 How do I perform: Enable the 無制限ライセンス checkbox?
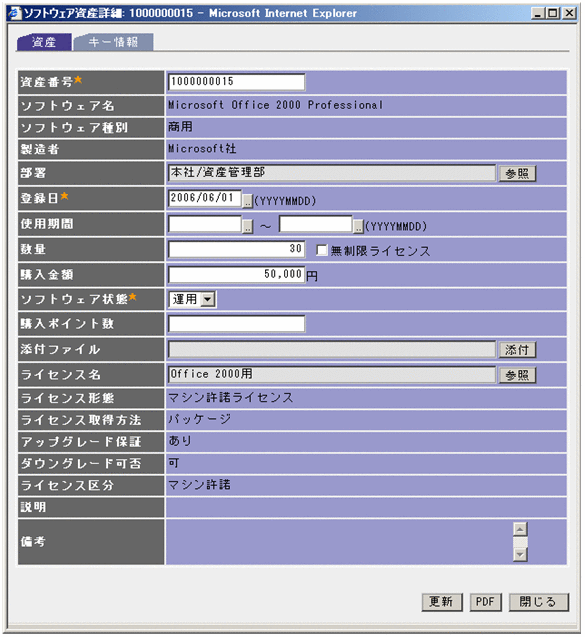click(x=321, y=250)
